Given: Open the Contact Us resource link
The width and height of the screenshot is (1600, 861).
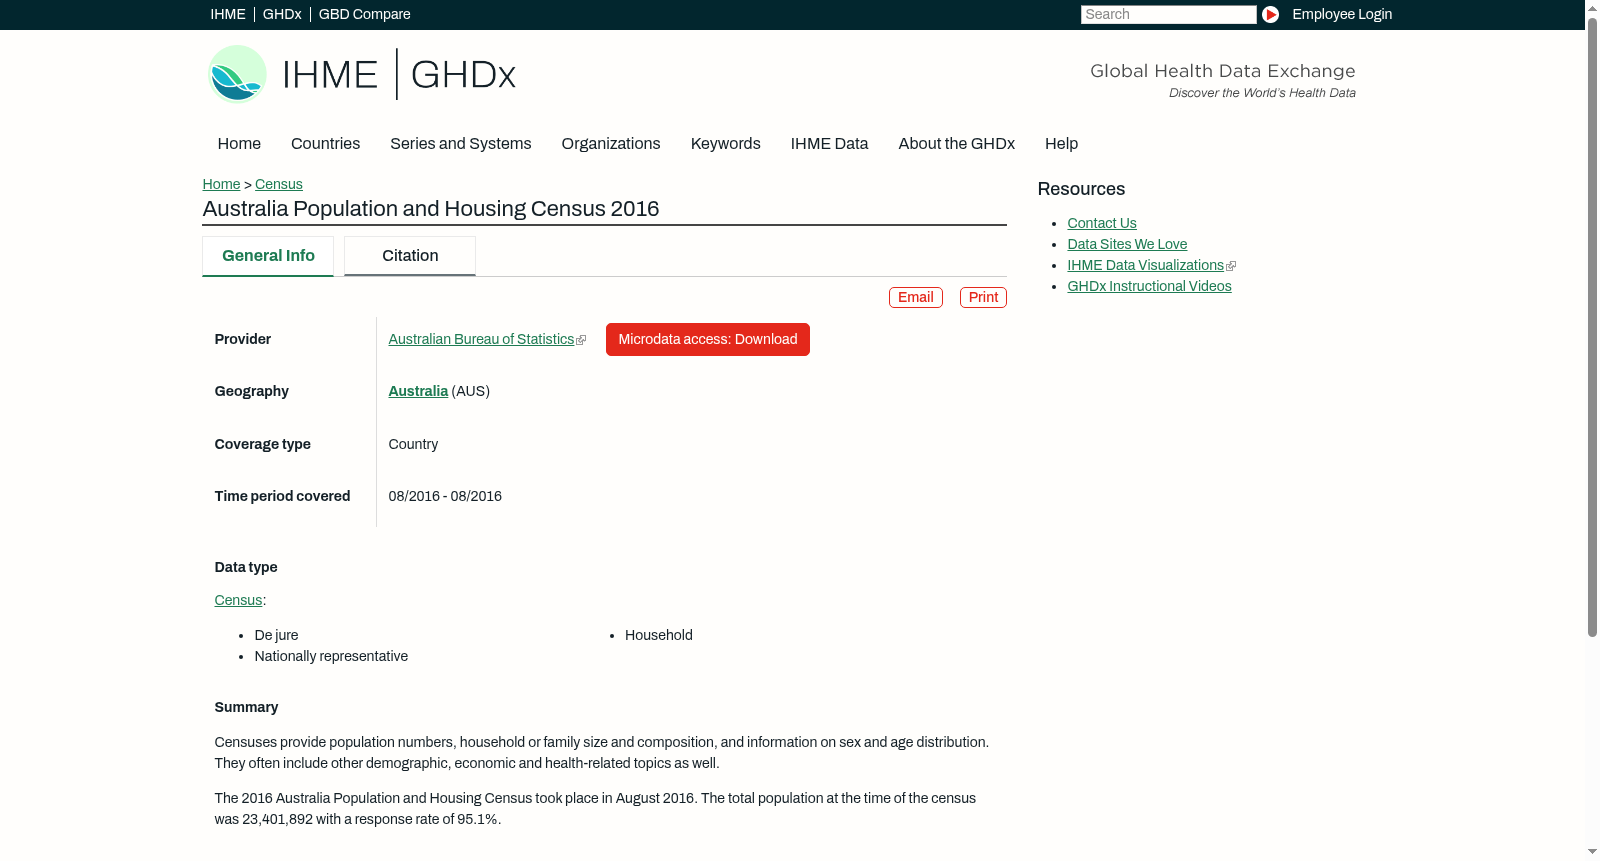Looking at the screenshot, I should pyautogui.click(x=1102, y=223).
